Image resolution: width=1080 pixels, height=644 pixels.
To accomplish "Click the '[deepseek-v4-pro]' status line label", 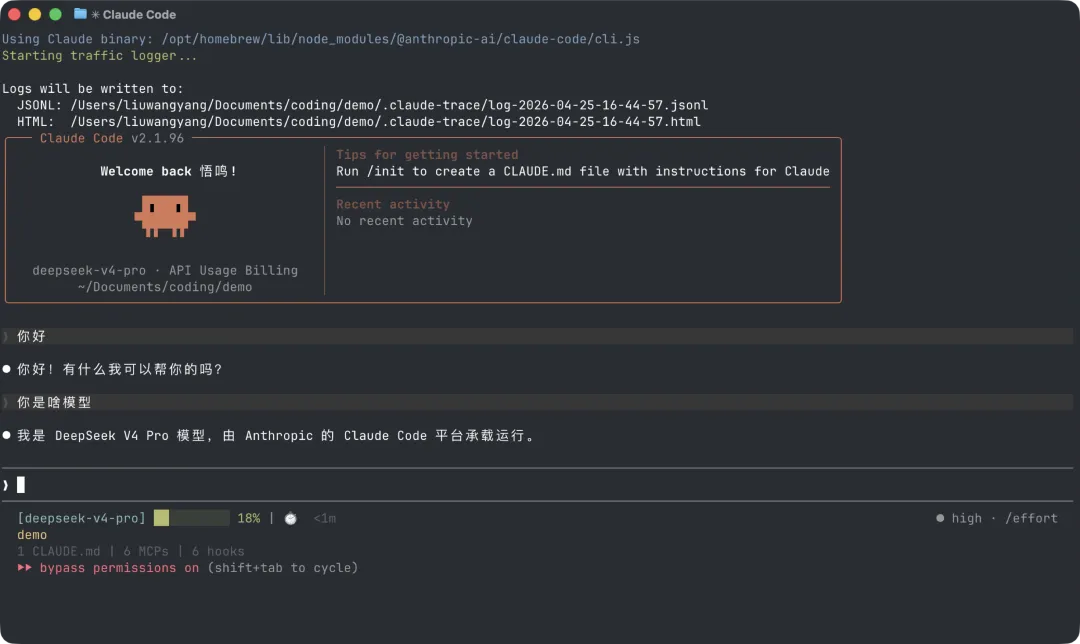I will tap(81, 518).
